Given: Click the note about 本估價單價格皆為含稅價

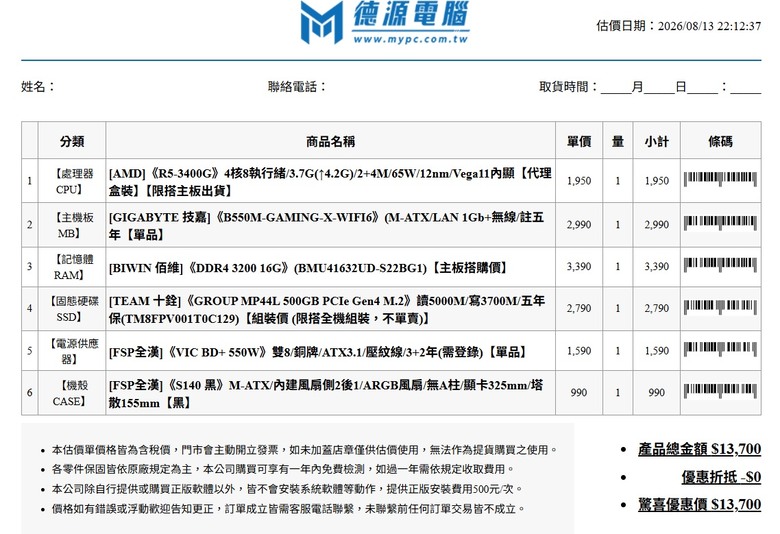Looking at the screenshot, I should click(304, 449).
